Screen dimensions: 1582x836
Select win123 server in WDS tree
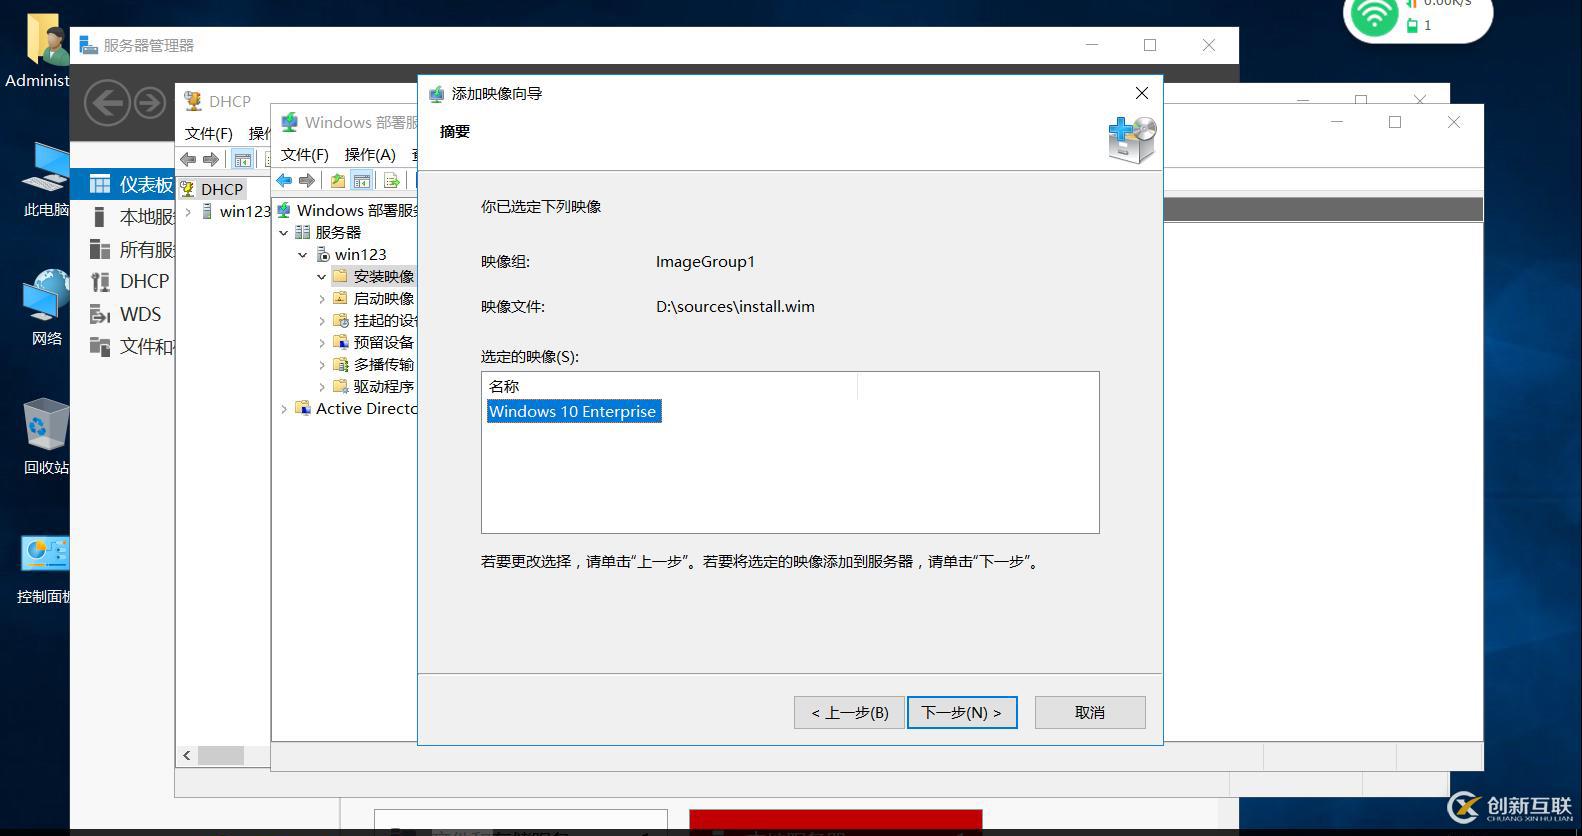click(351, 254)
